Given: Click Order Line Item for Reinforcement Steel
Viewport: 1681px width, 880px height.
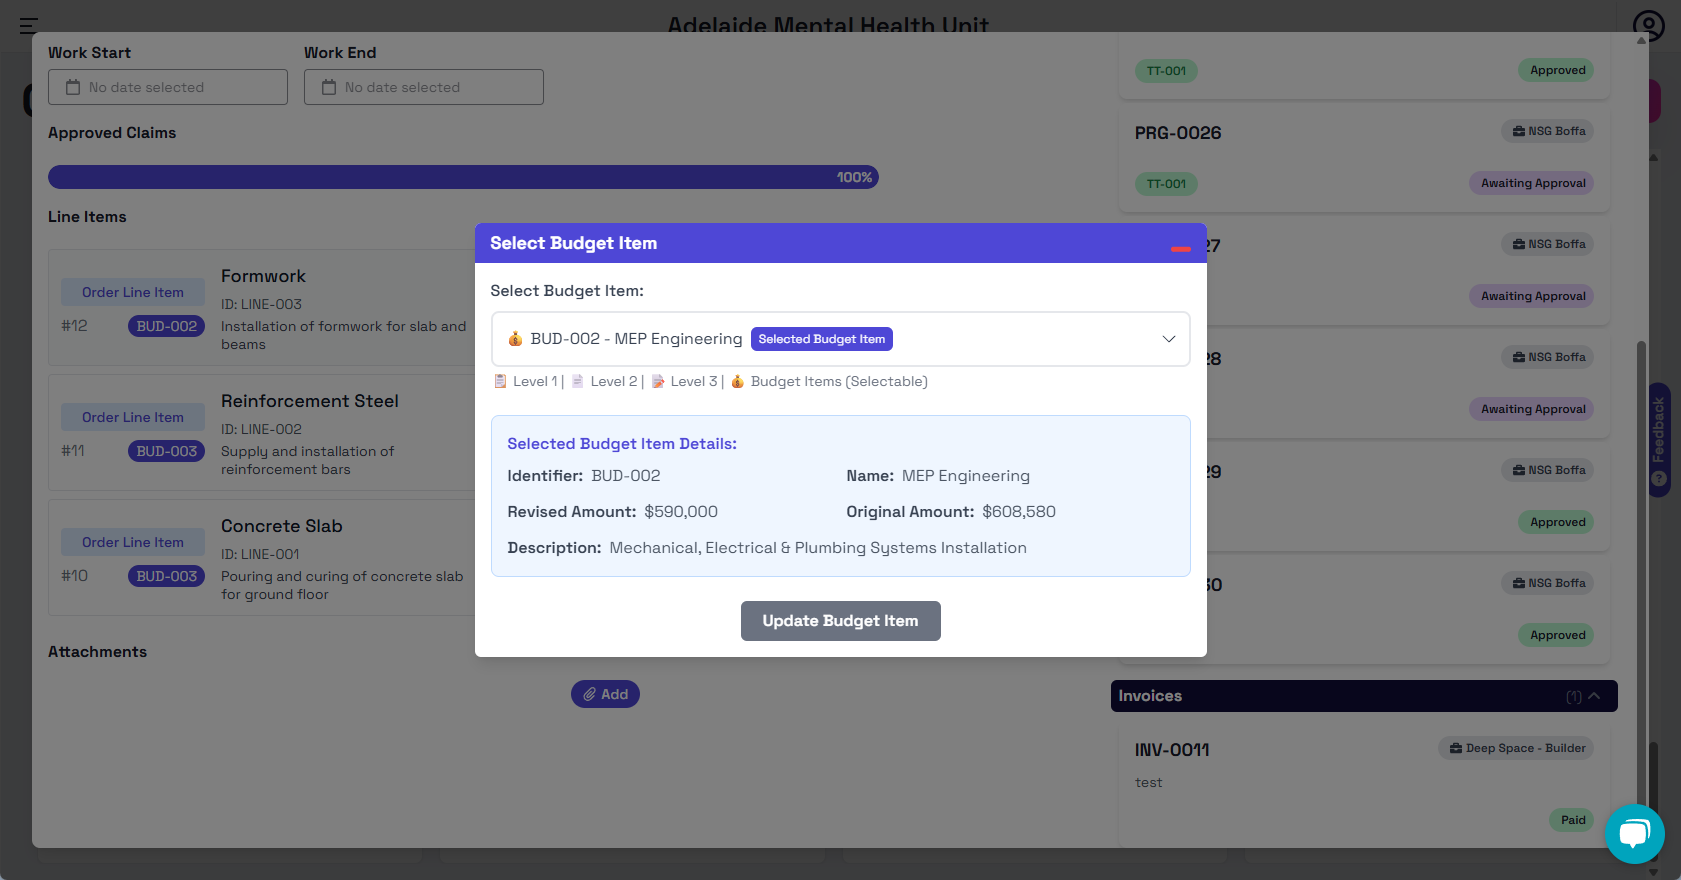Looking at the screenshot, I should click(133, 417).
